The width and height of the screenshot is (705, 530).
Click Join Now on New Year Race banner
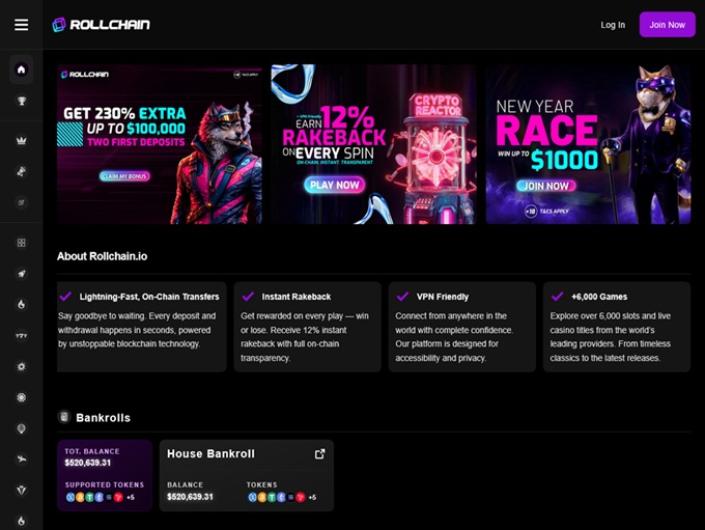(546, 186)
